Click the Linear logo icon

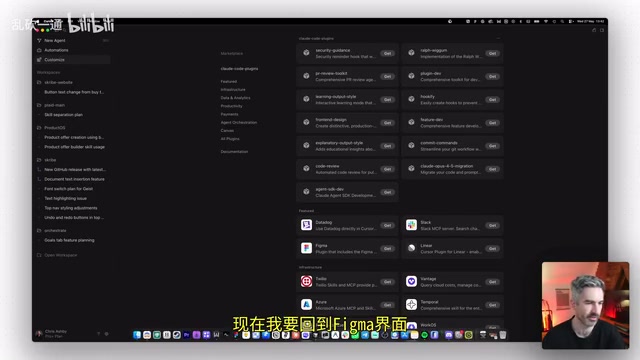pos(411,248)
